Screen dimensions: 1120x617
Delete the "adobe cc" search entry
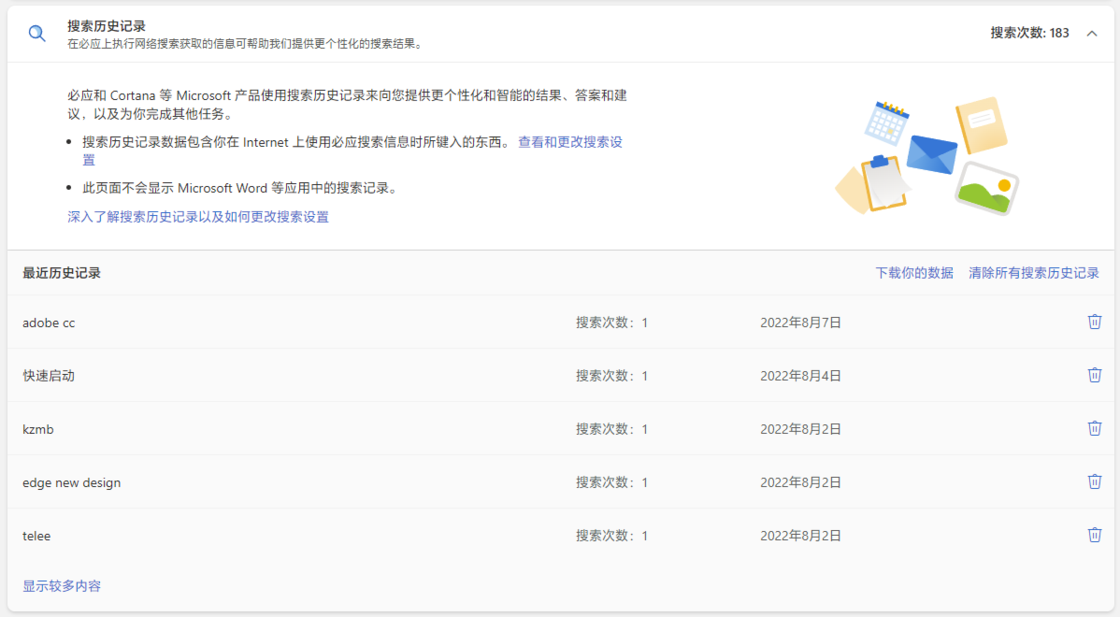pyautogui.click(x=1094, y=322)
